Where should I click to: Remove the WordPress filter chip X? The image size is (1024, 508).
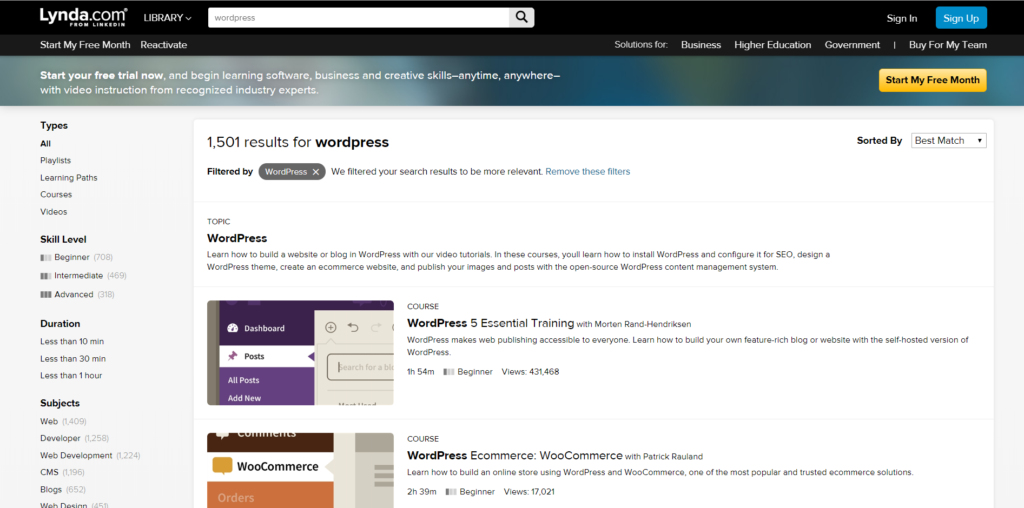point(315,172)
